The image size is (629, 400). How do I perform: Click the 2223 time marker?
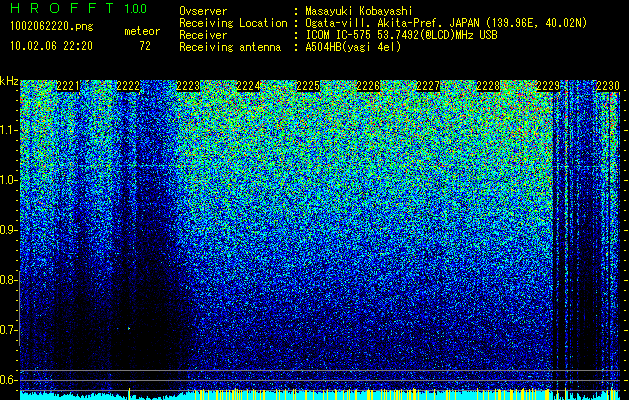point(188,86)
